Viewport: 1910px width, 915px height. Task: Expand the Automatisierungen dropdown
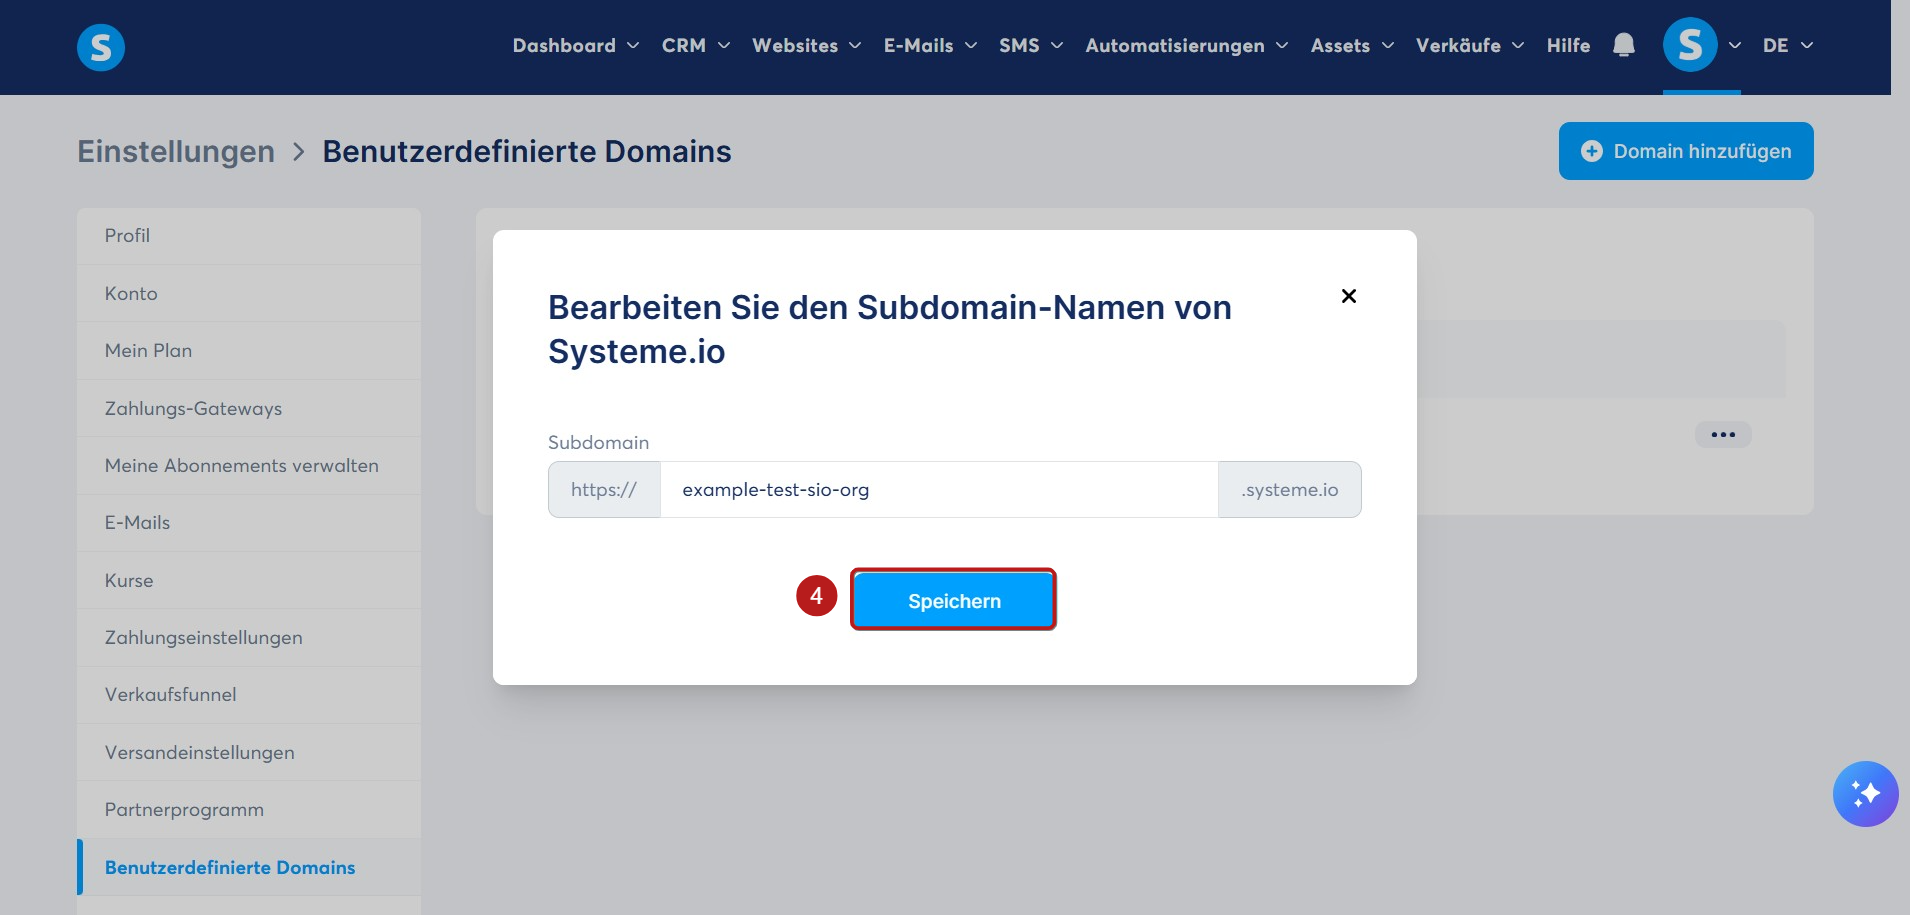(1187, 45)
